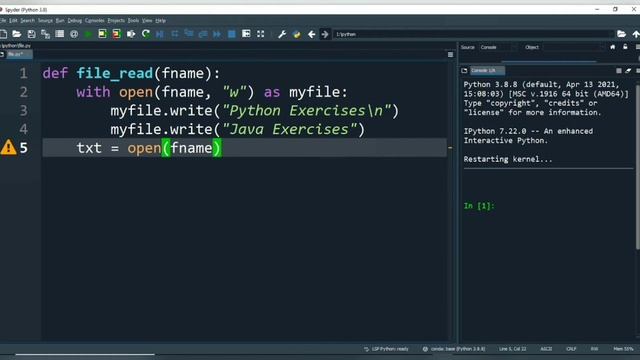Save the current file
This screenshot has width=640, height=360.
click(x=31, y=34)
